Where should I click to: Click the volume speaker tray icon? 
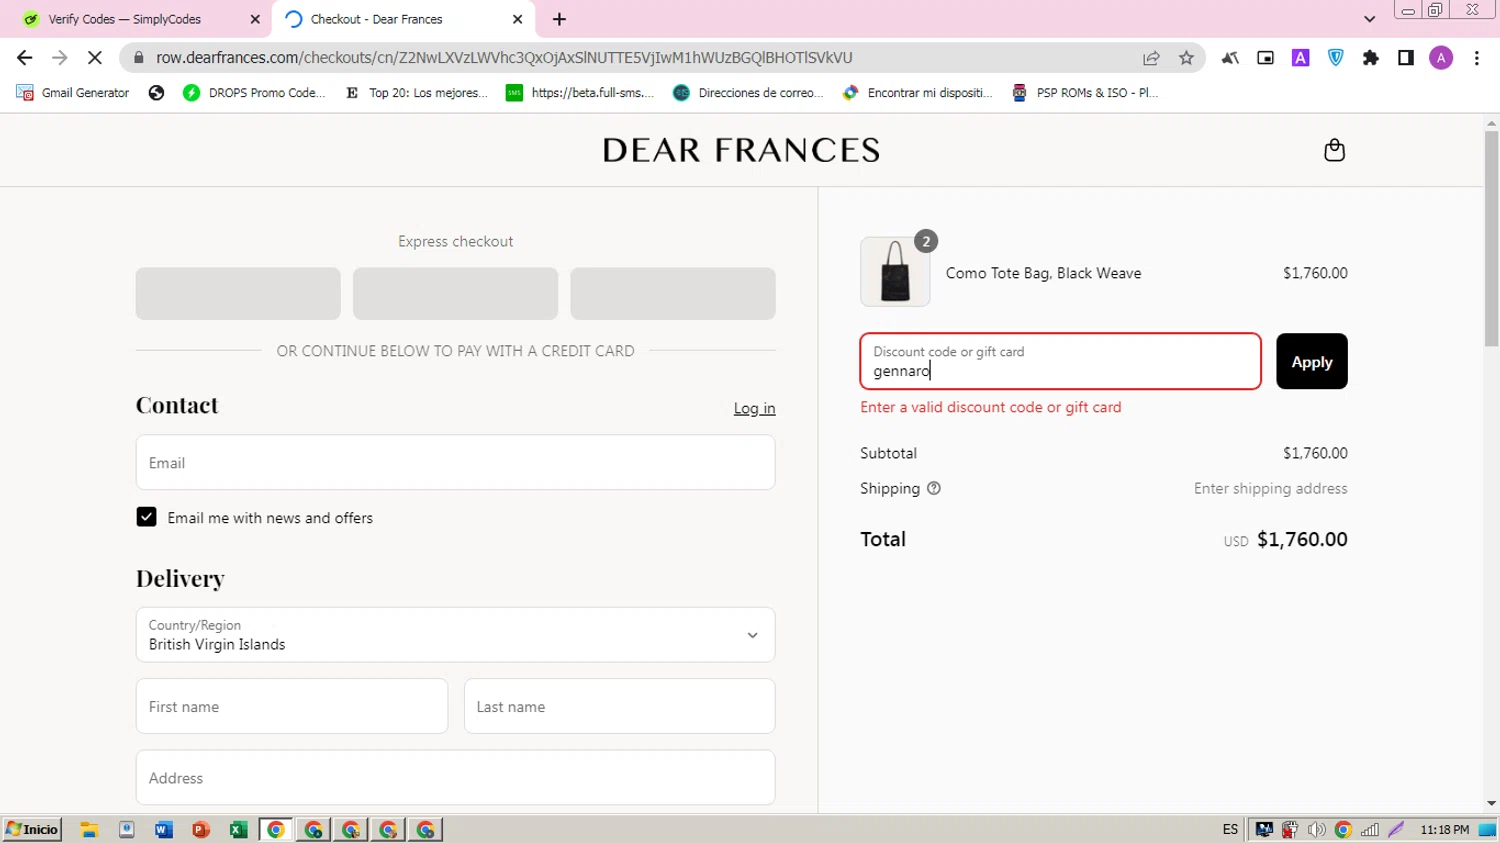click(1317, 829)
